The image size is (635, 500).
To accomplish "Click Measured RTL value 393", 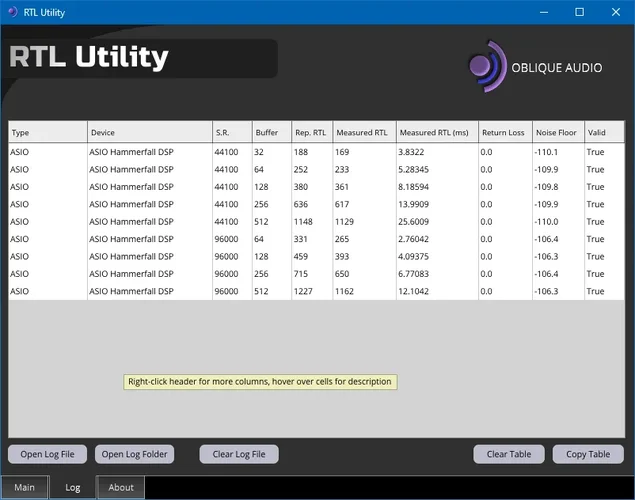I will 364,256.
